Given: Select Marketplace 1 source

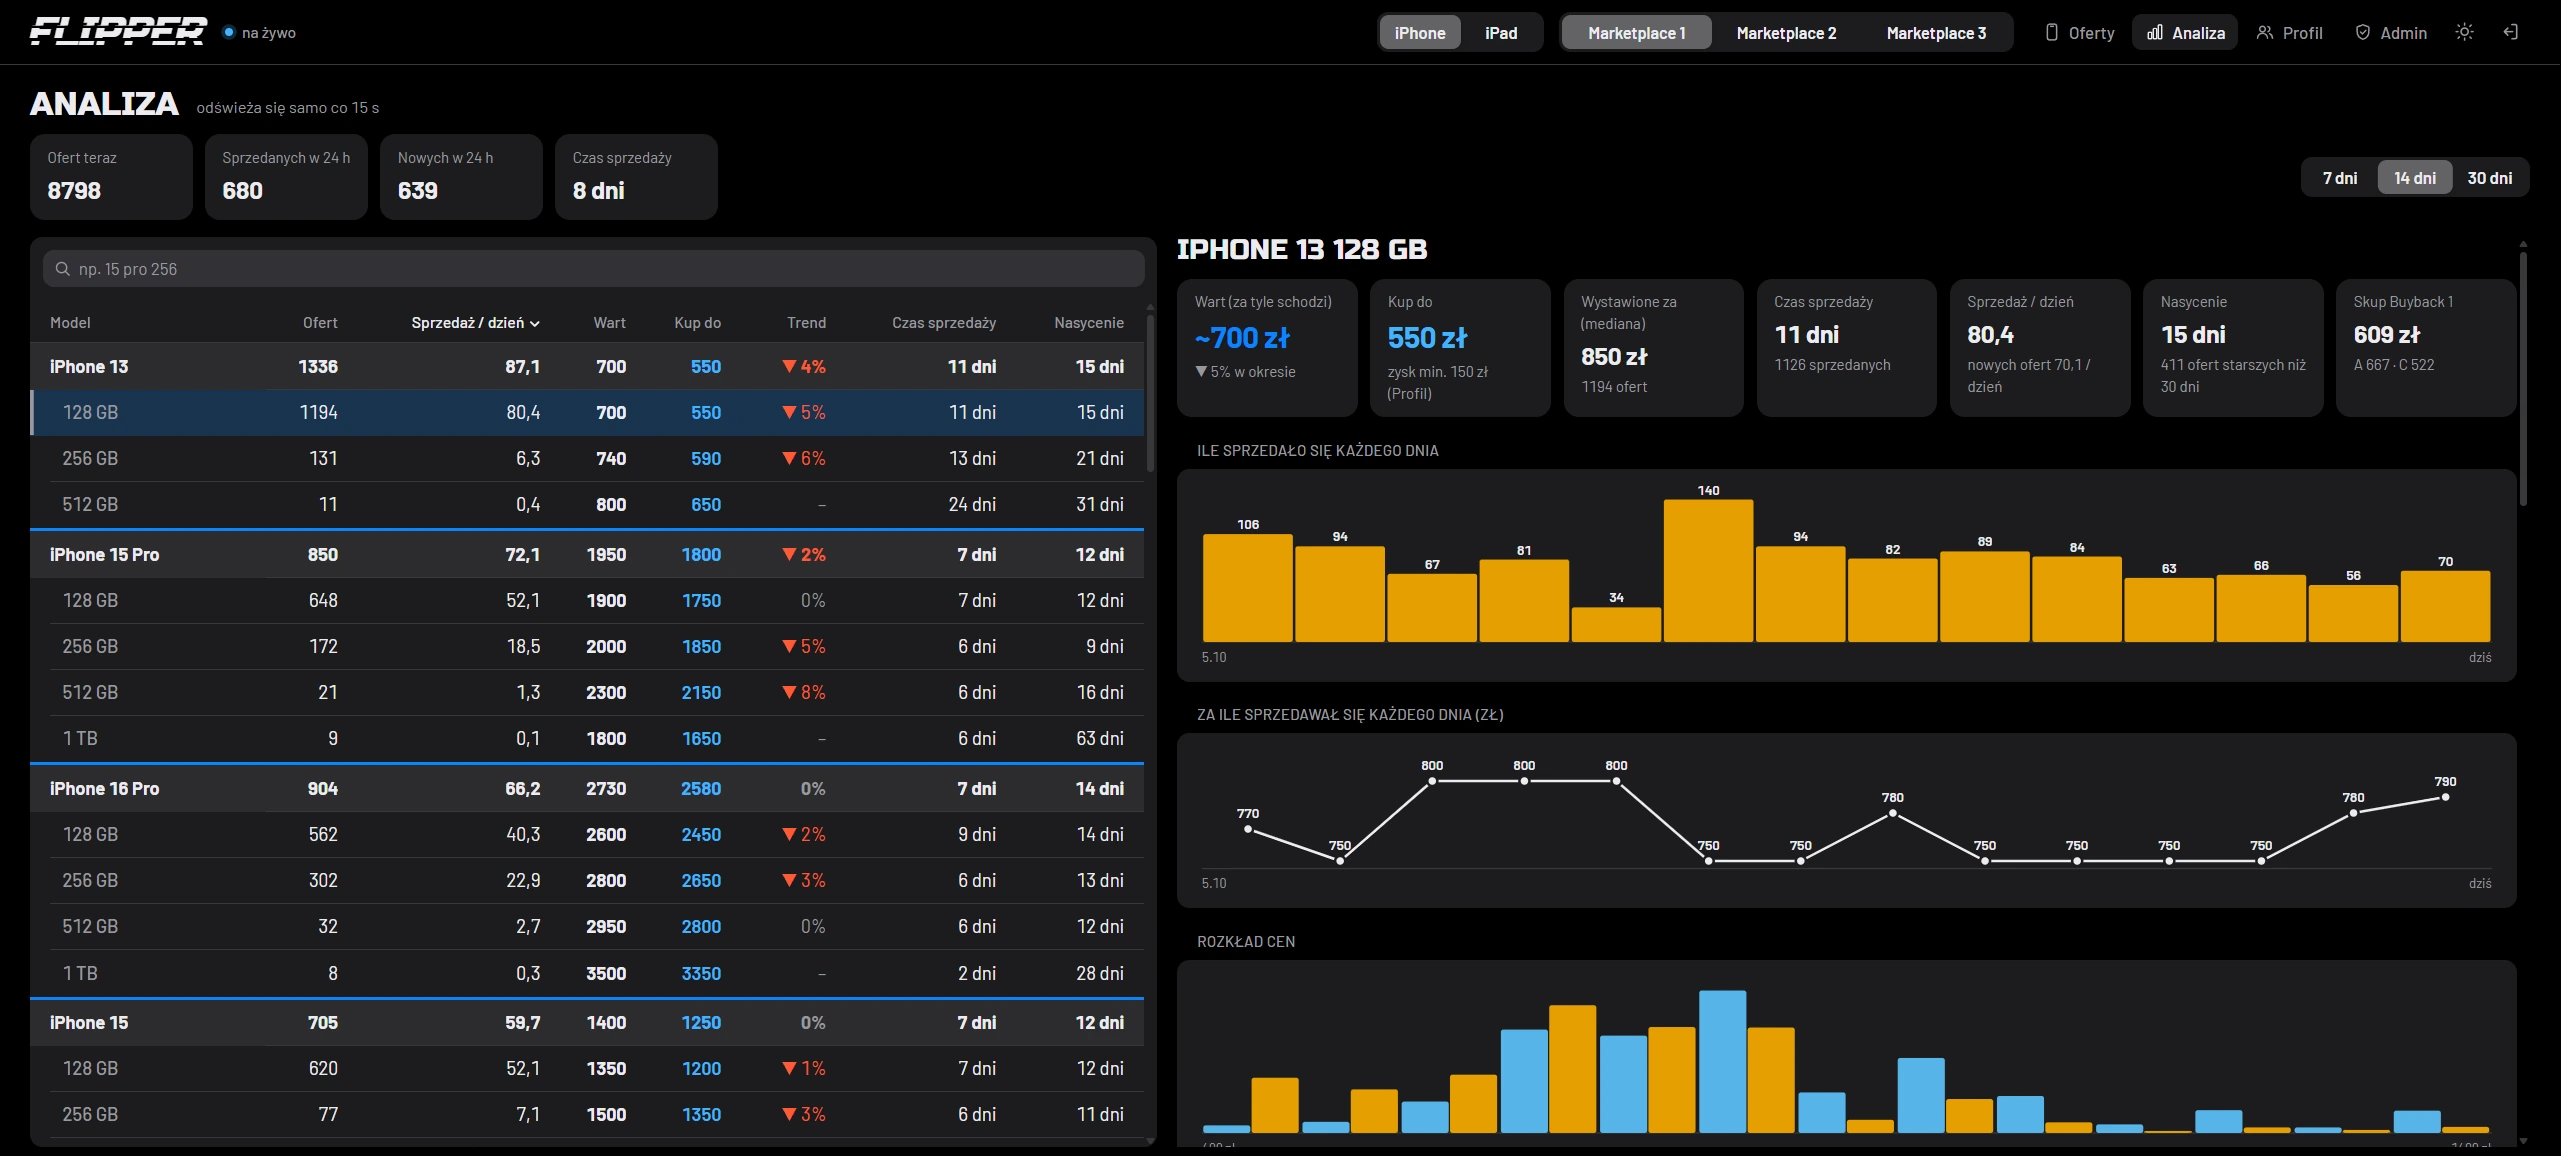Looking at the screenshot, I should [x=1637, y=33].
